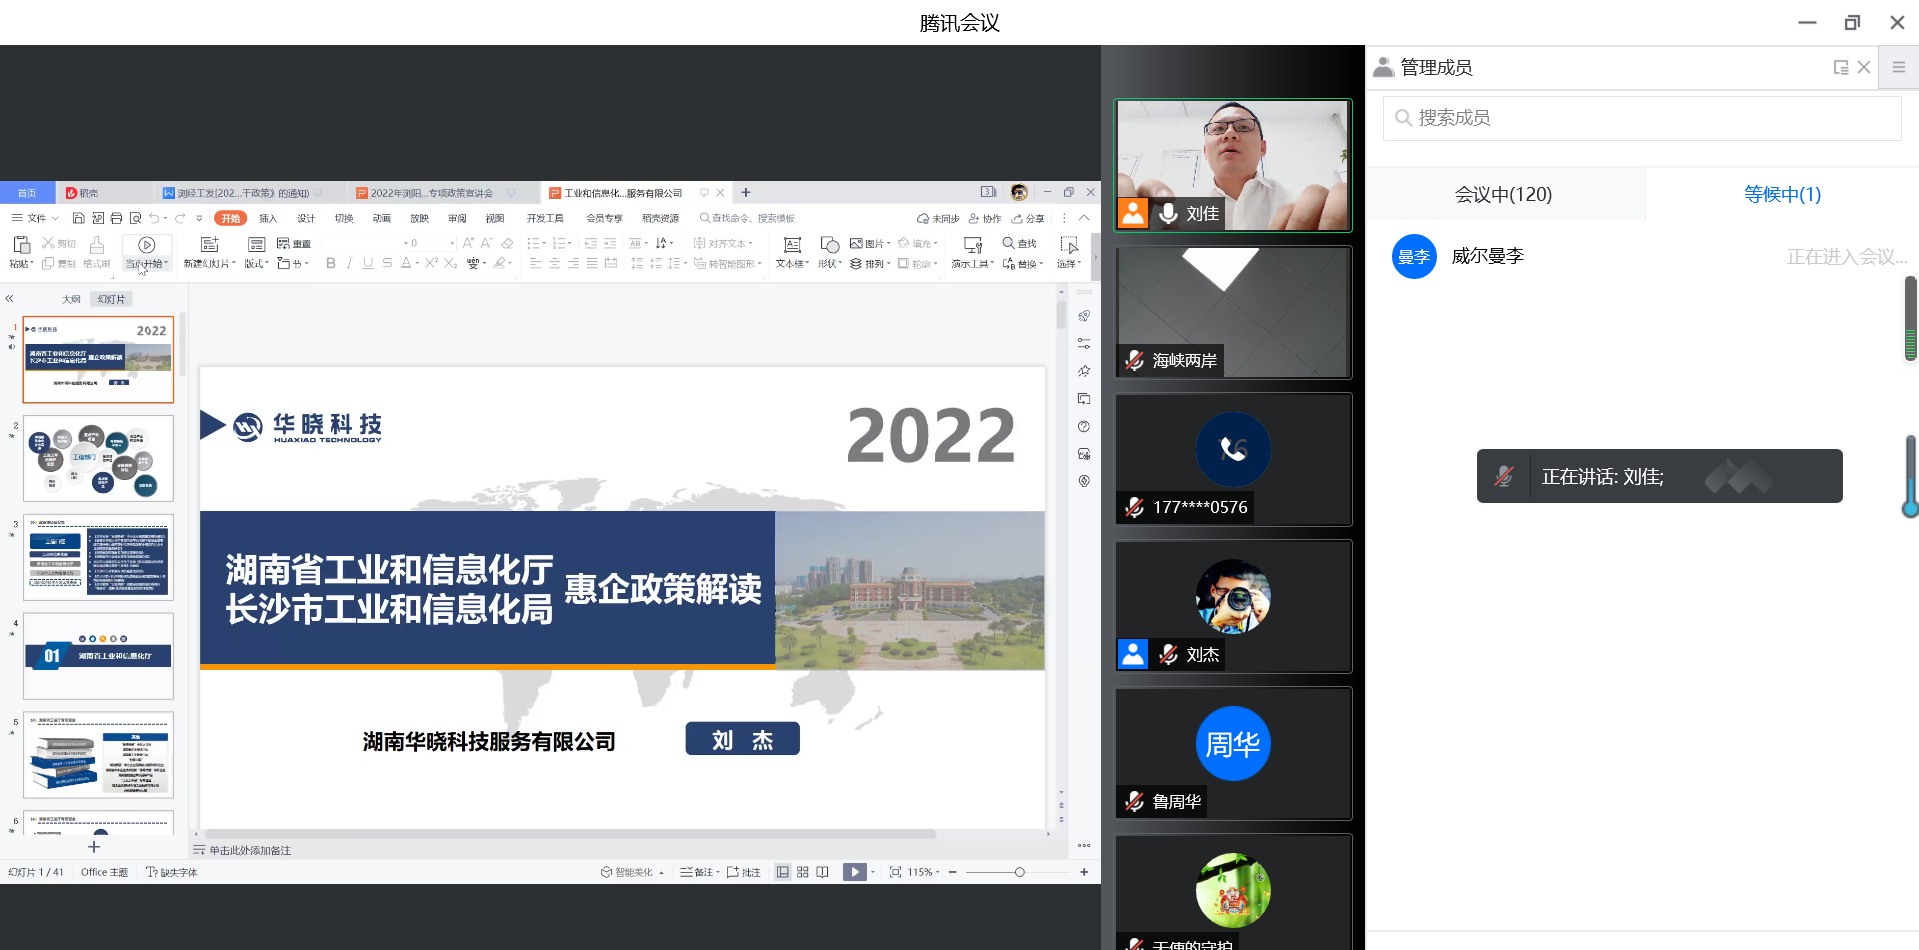Open the Layout (版式) dropdown
Viewport: 1919px width, 950px height.
click(256, 264)
